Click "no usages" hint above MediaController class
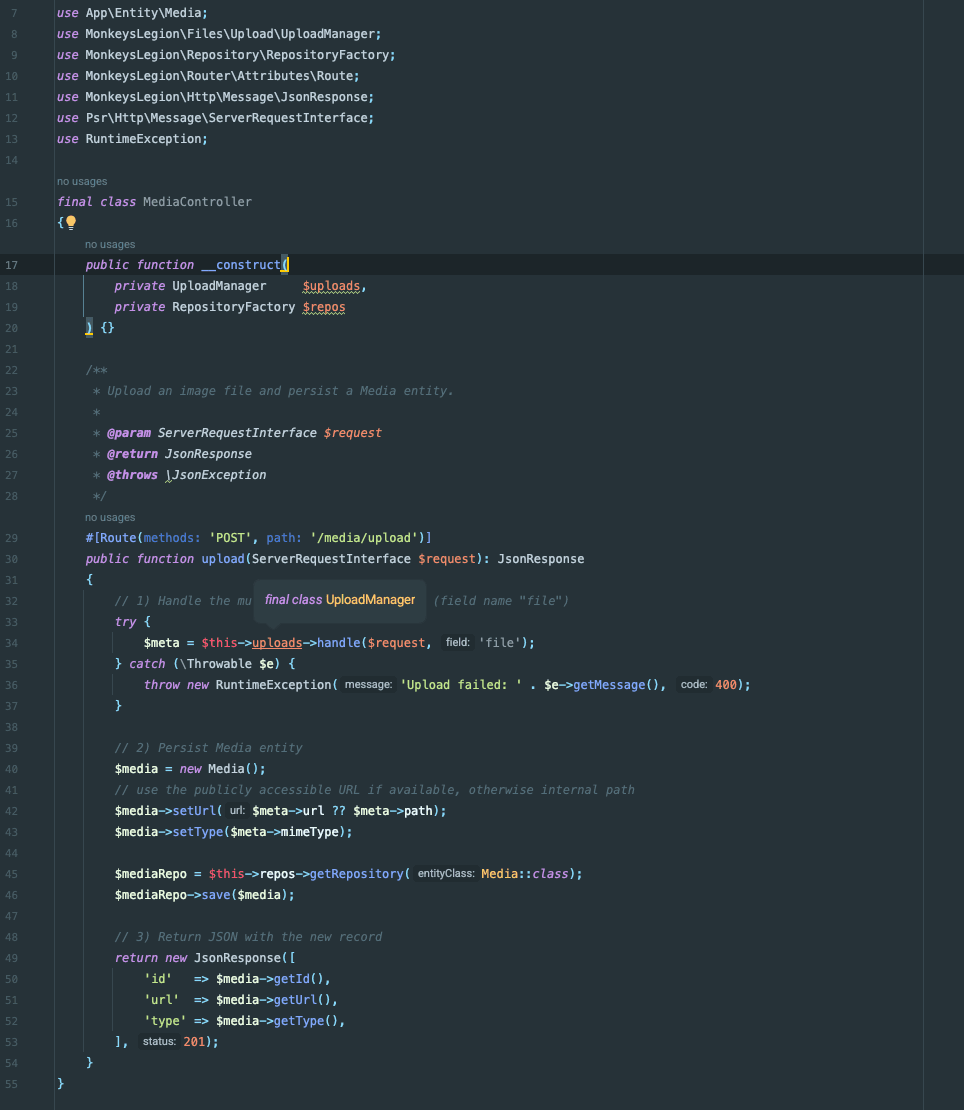 click(x=82, y=181)
